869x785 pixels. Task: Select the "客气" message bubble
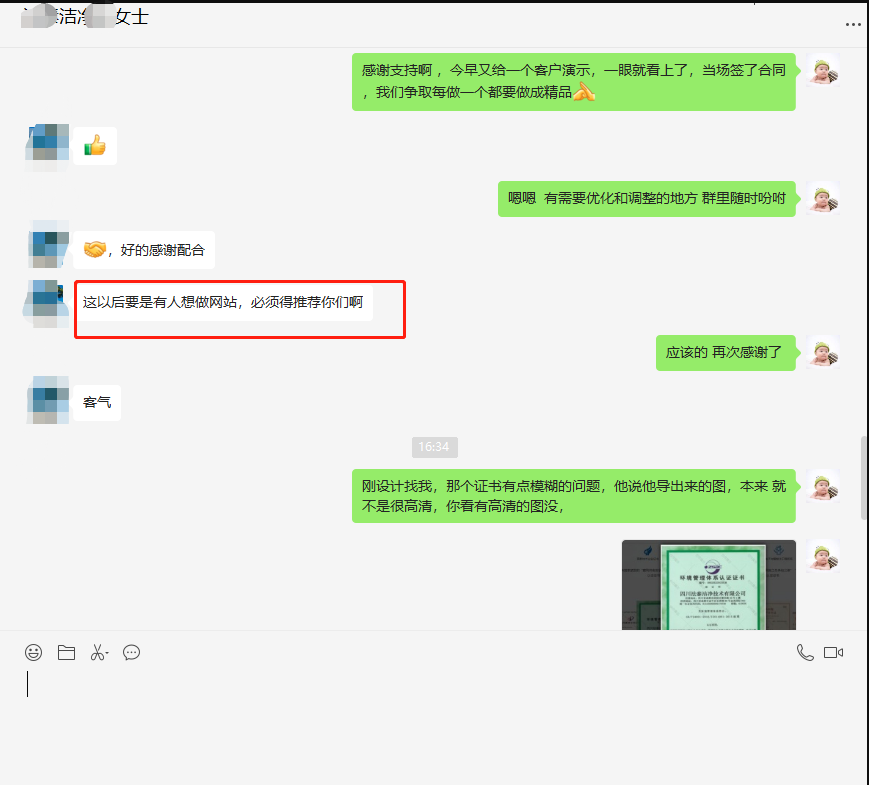[x=97, y=402]
